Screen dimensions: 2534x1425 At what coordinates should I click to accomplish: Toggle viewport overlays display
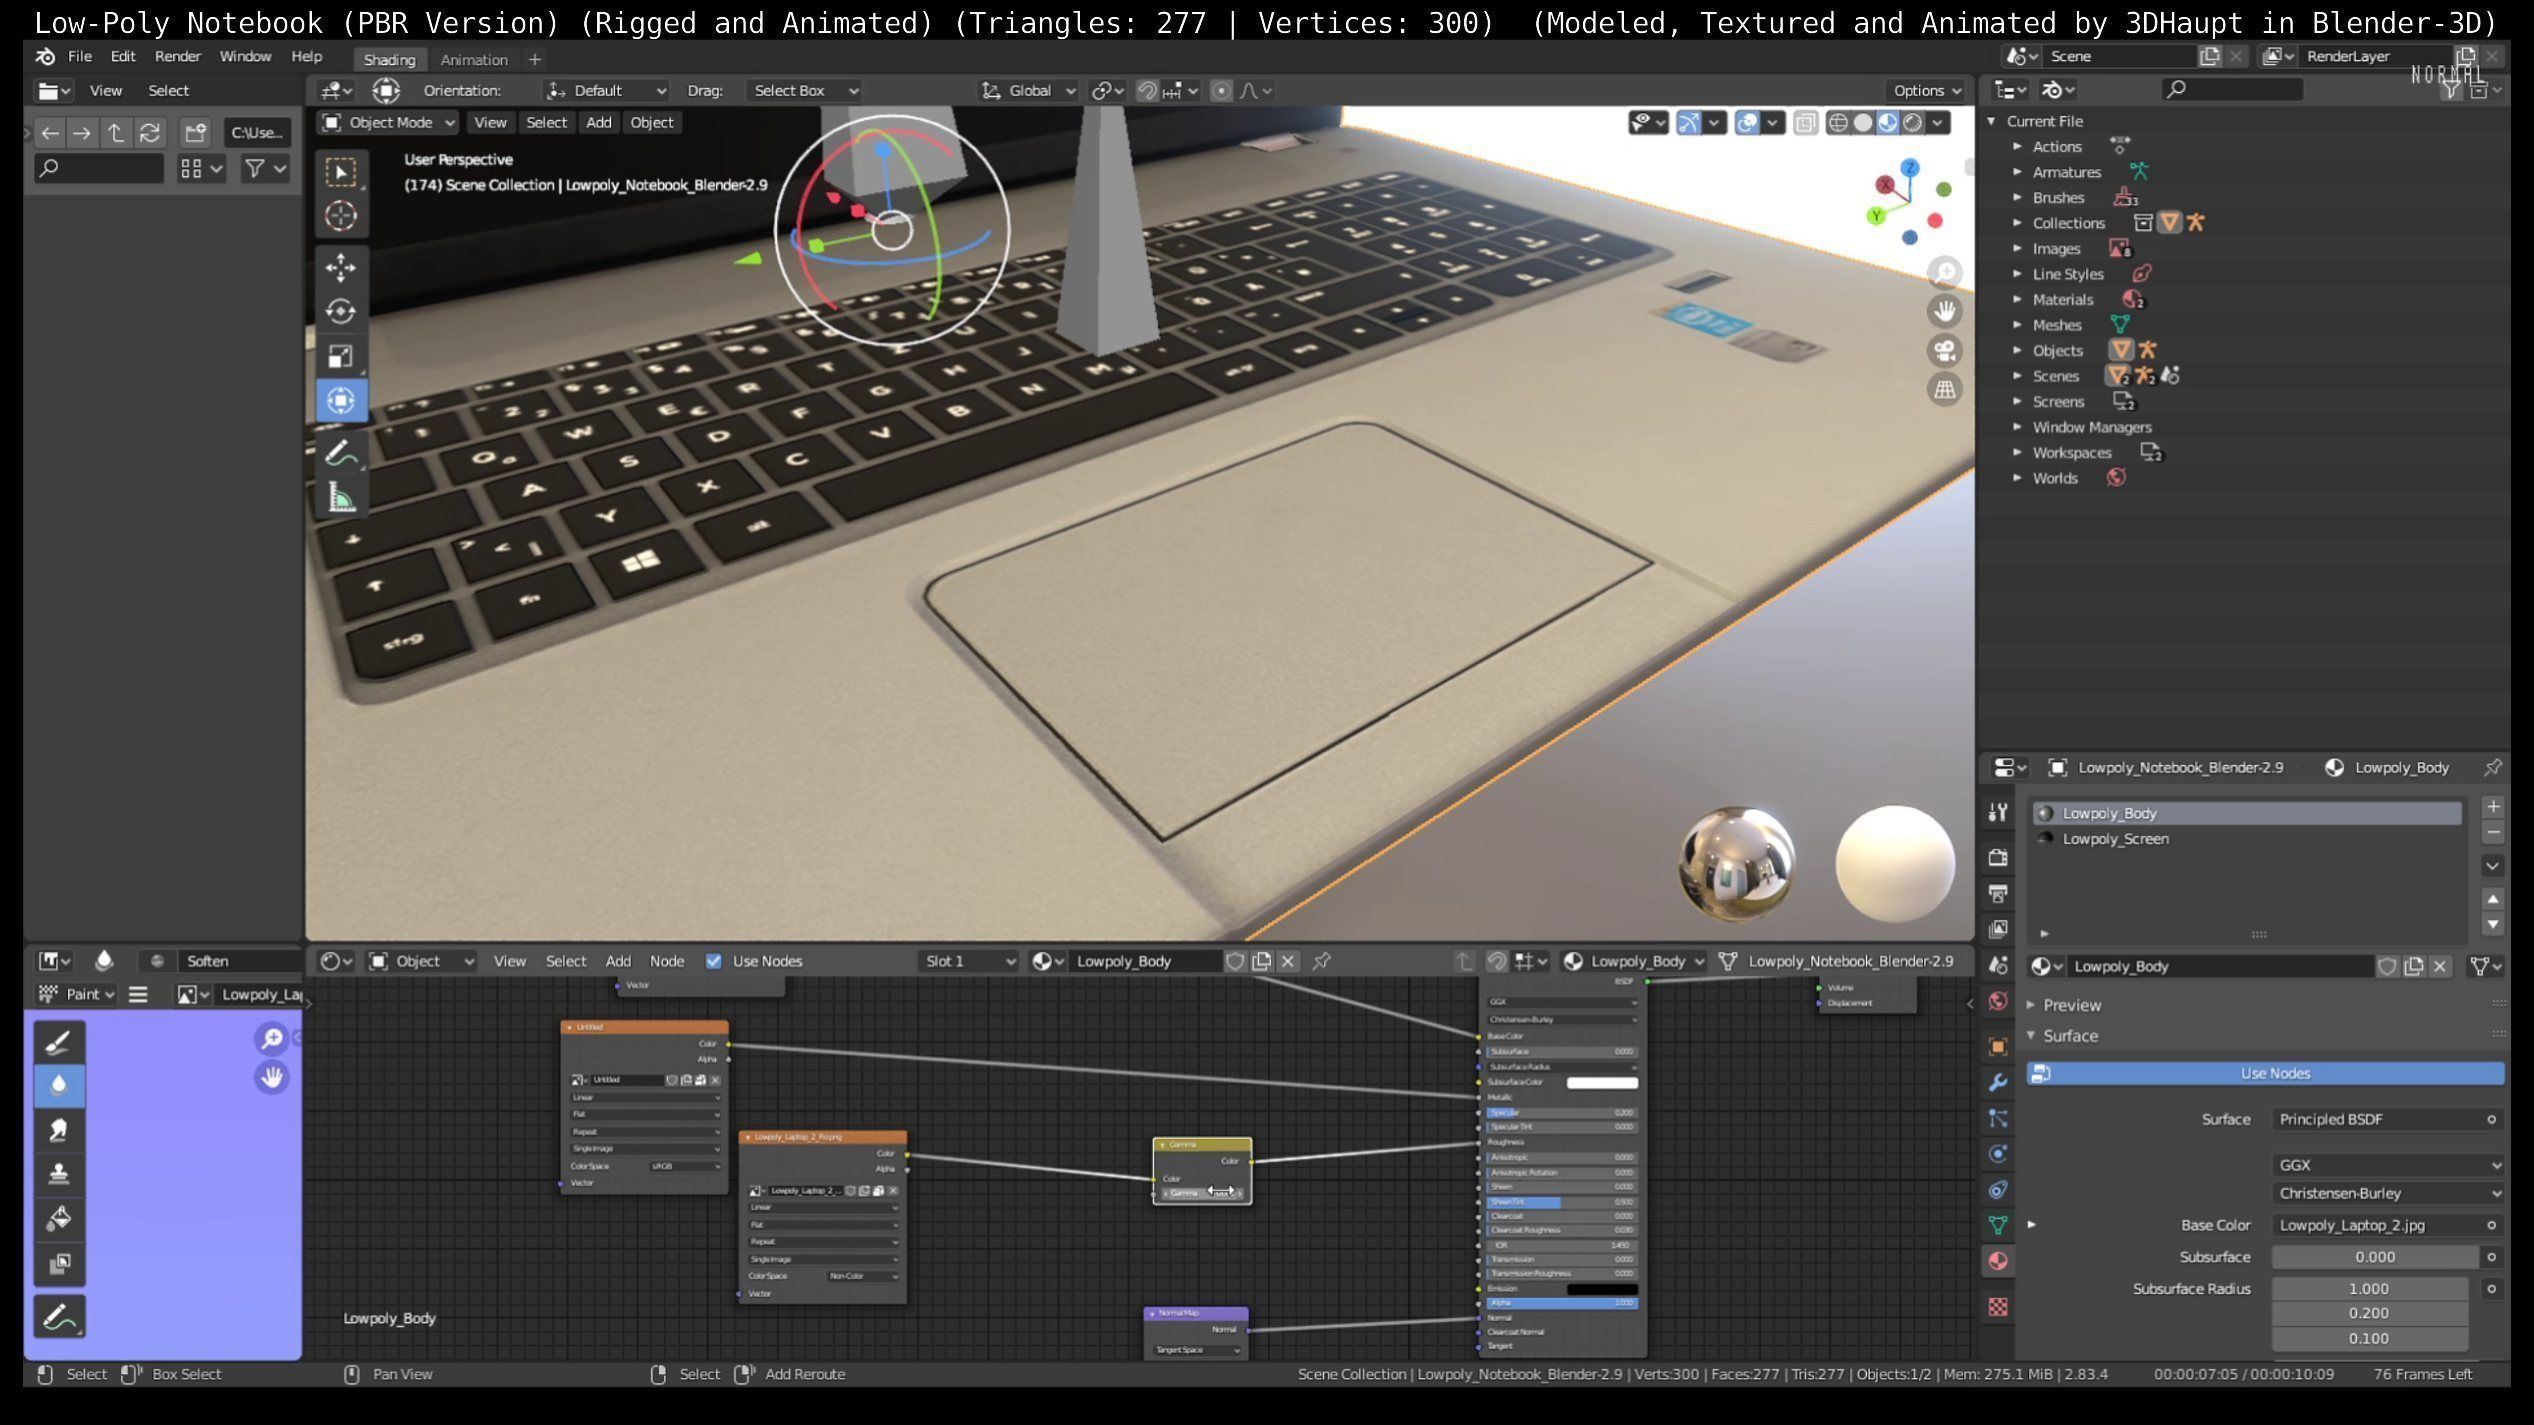click(1747, 123)
